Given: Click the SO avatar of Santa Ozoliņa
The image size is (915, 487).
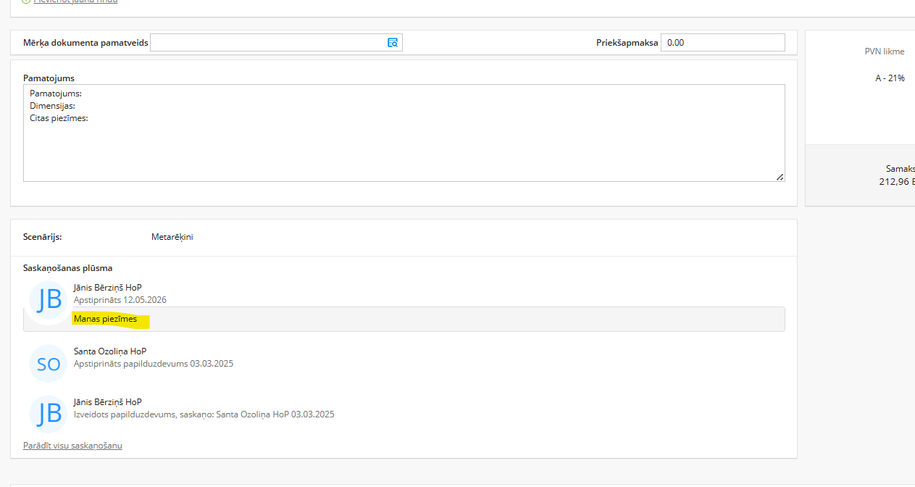Looking at the screenshot, I should [x=48, y=364].
